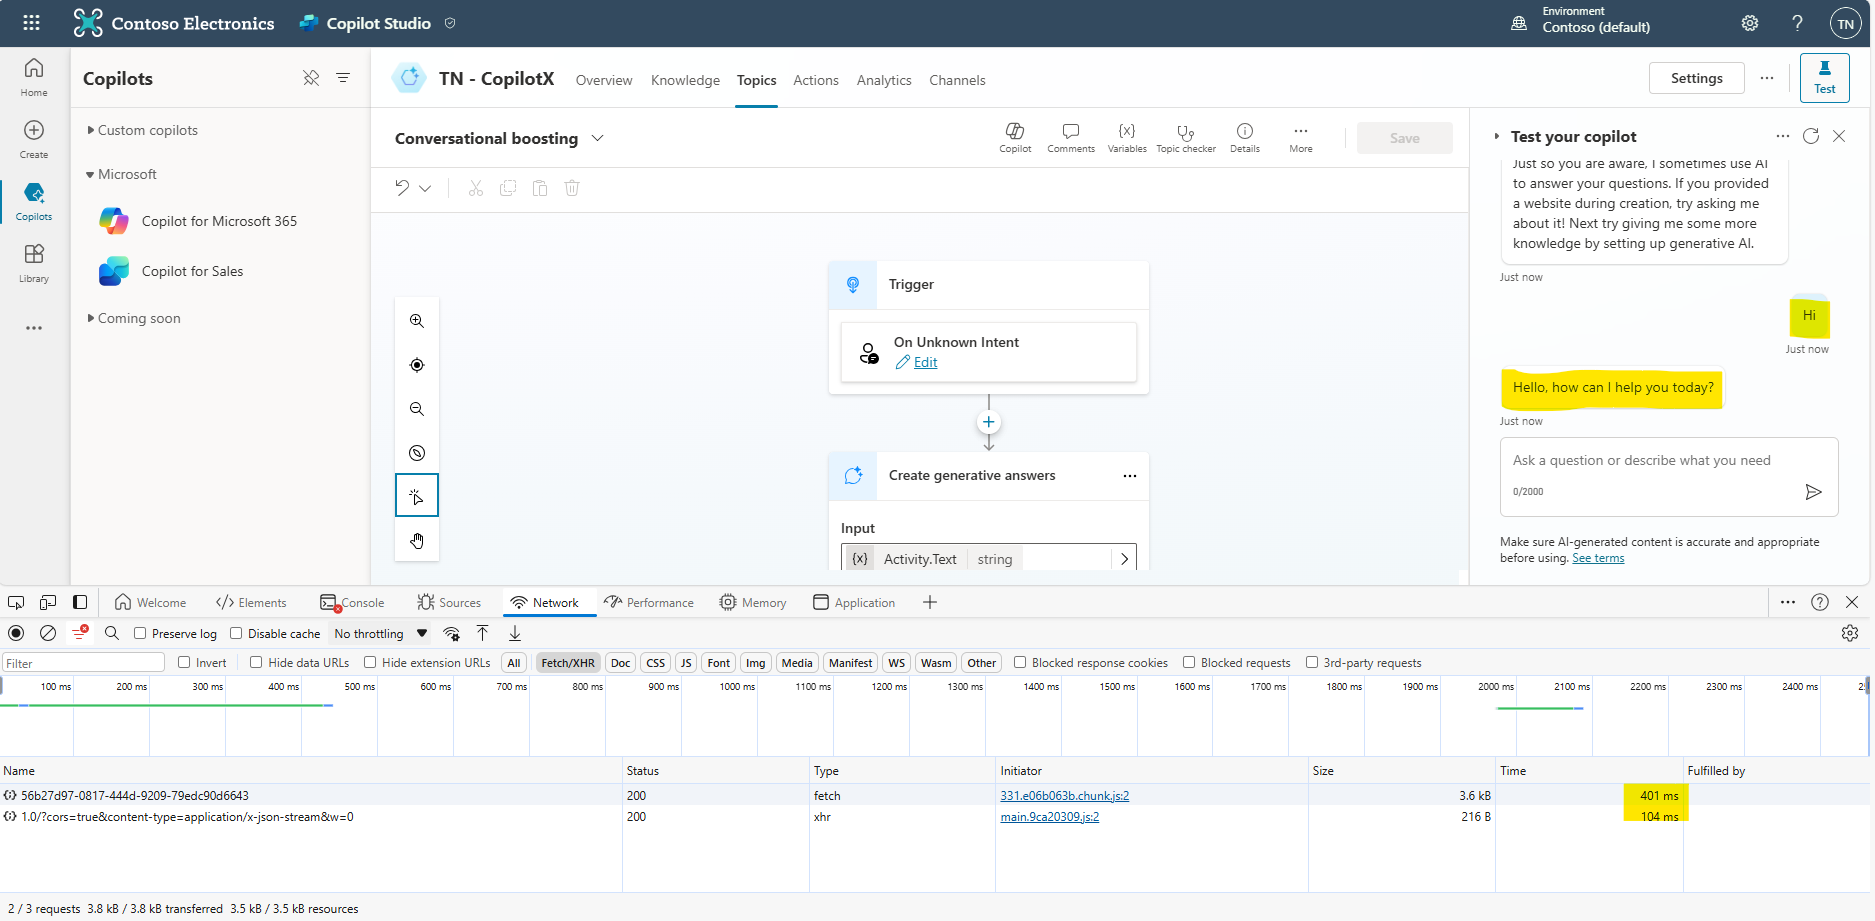Open the Conversational boosting topic dropdown
This screenshot has height=921, width=1875.
tap(598, 138)
